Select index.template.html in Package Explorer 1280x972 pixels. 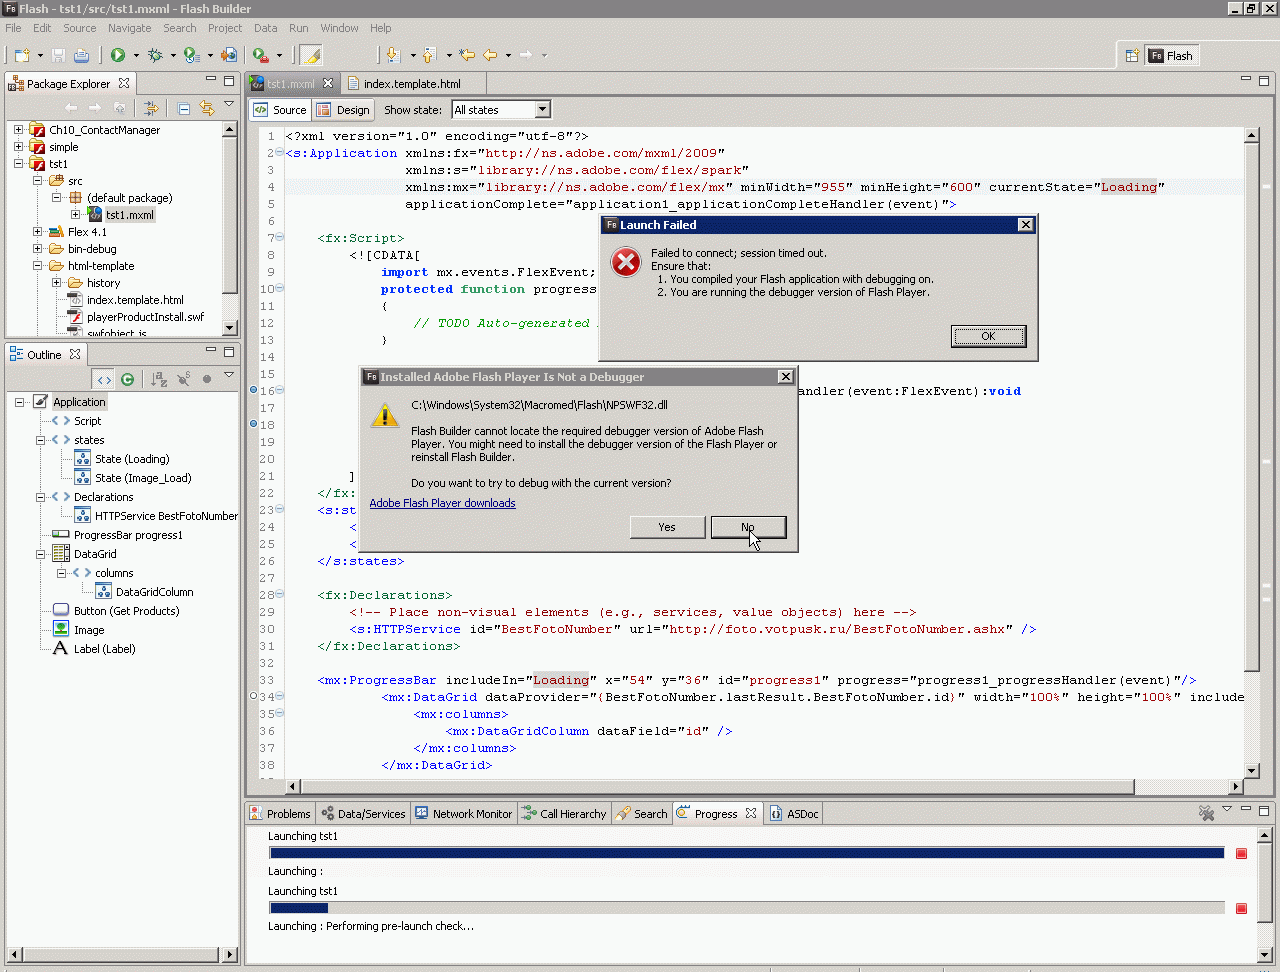pos(135,300)
